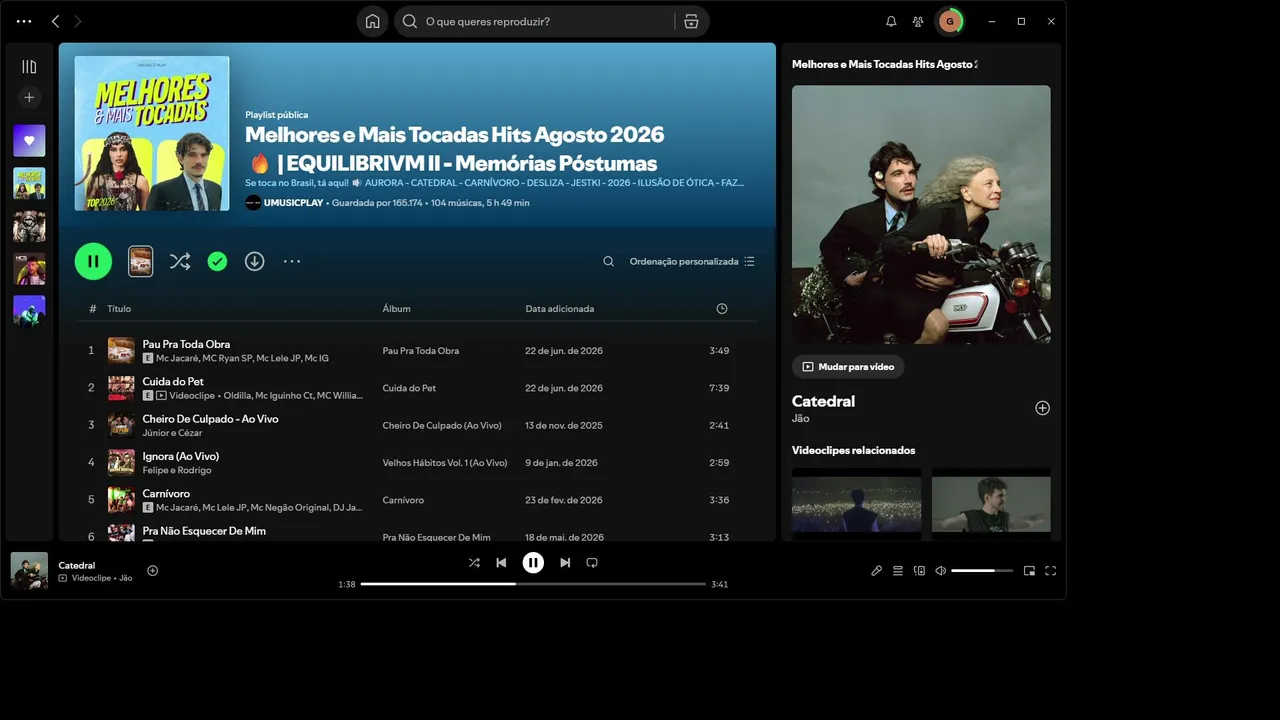1280x720 pixels.
Task: Open the three-dot app menu
Action: (24, 21)
